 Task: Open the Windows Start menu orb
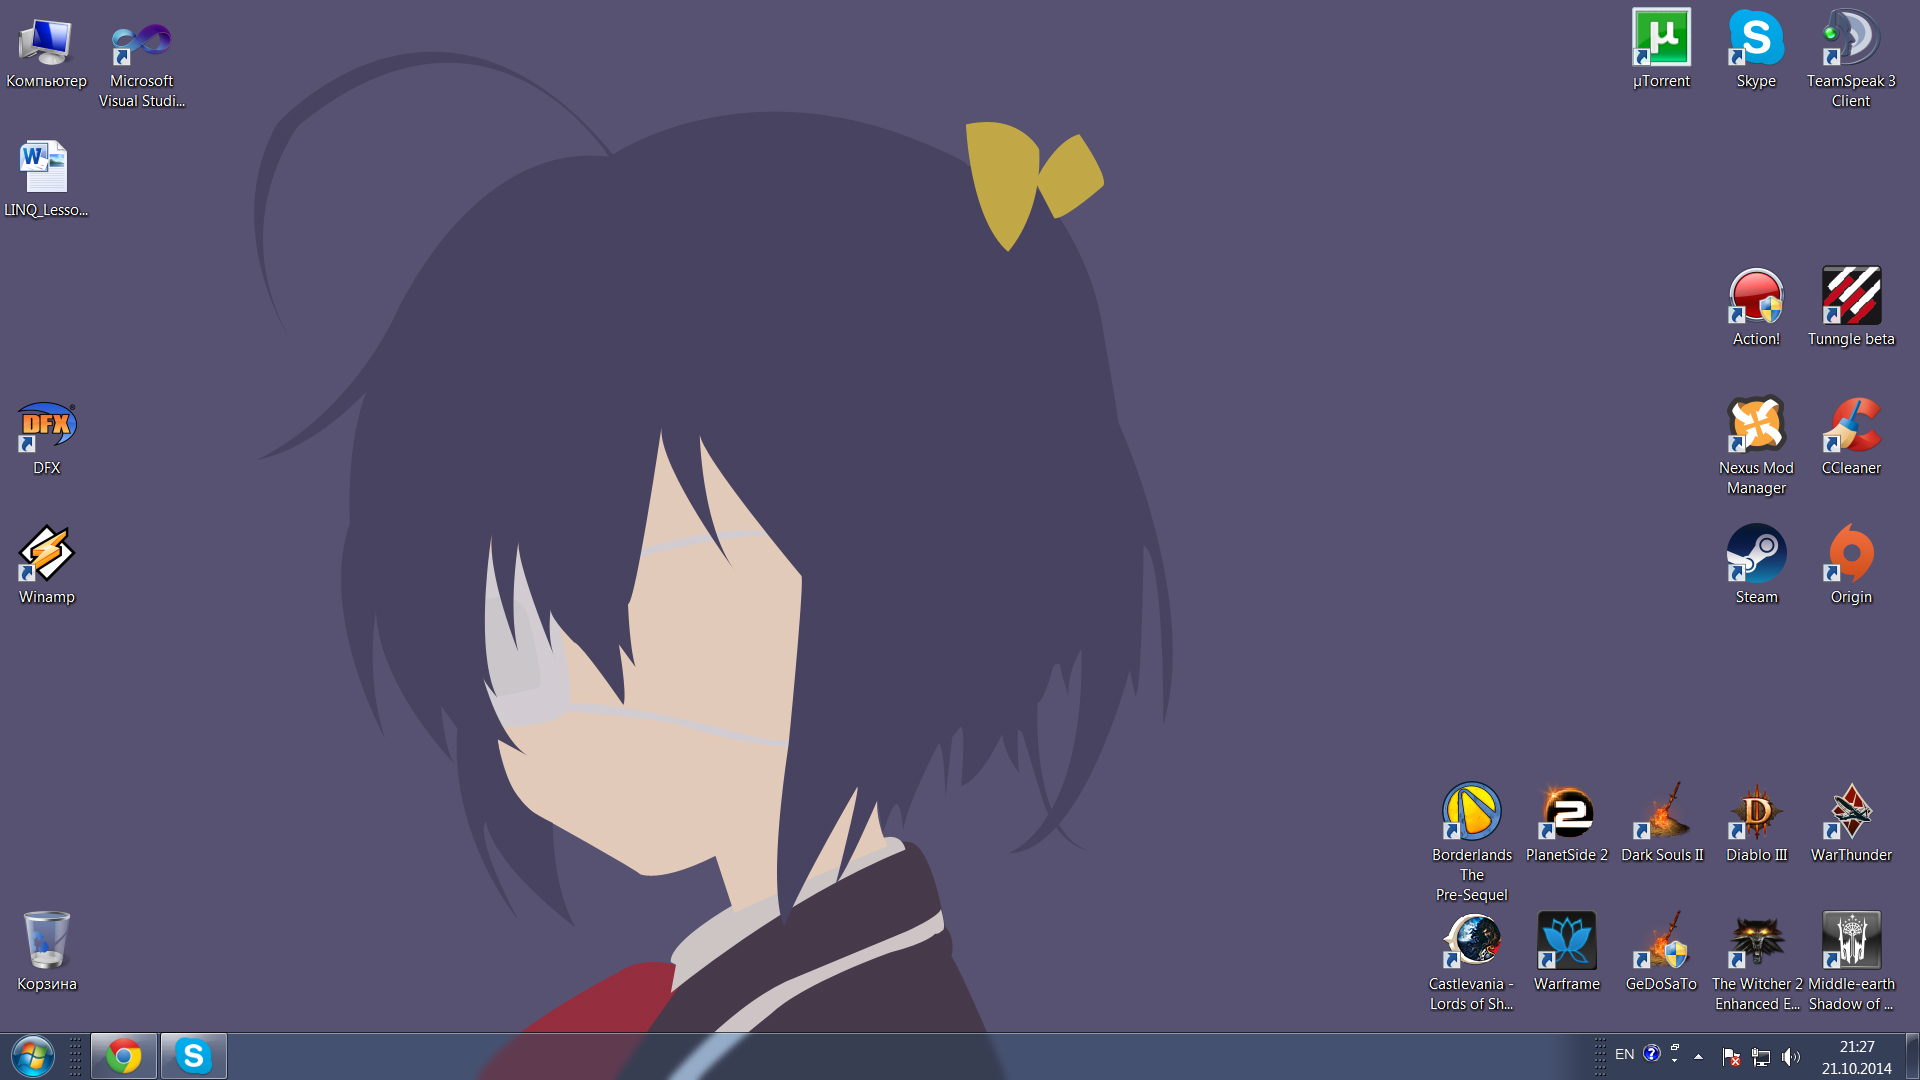[x=33, y=1056]
